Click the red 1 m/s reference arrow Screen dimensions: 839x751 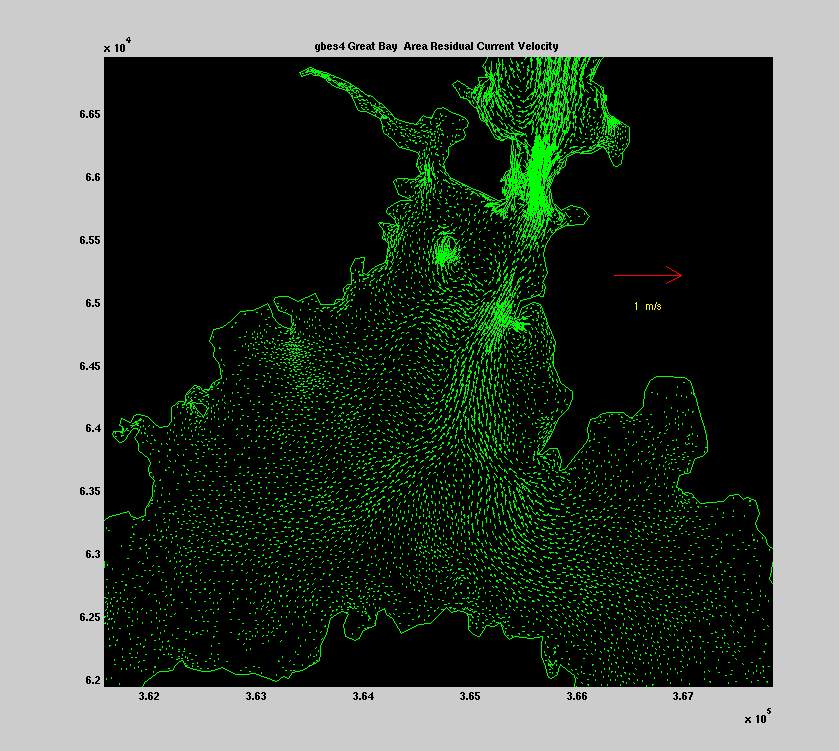click(x=647, y=275)
